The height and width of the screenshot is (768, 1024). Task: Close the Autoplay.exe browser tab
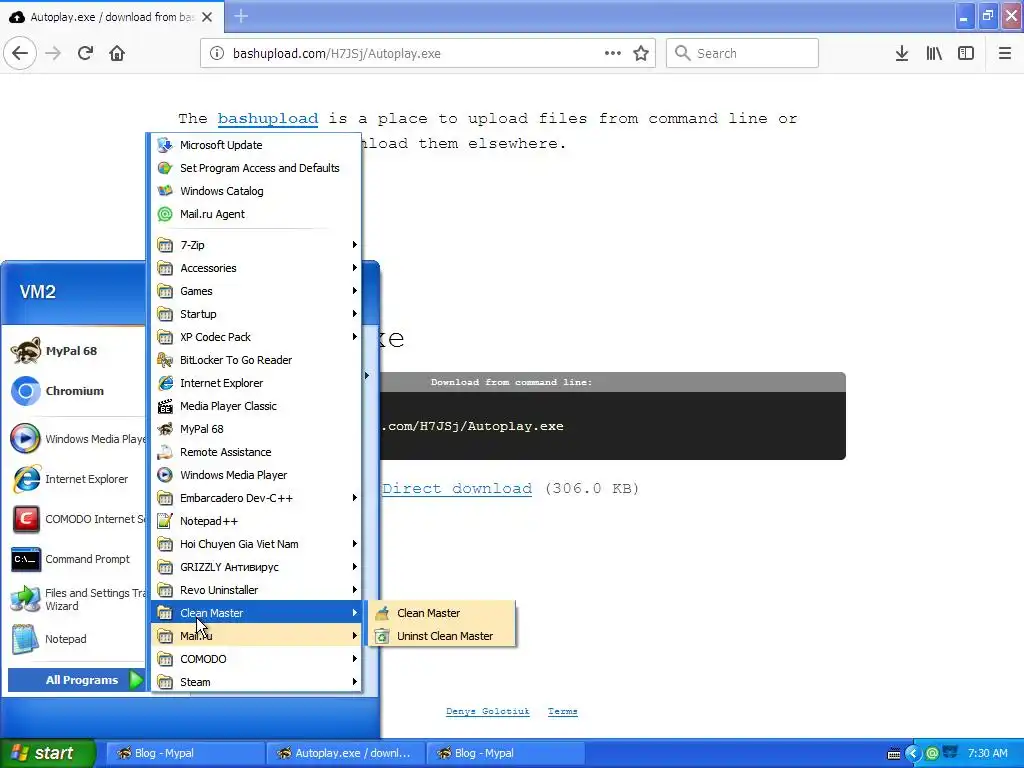tap(207, 17)
